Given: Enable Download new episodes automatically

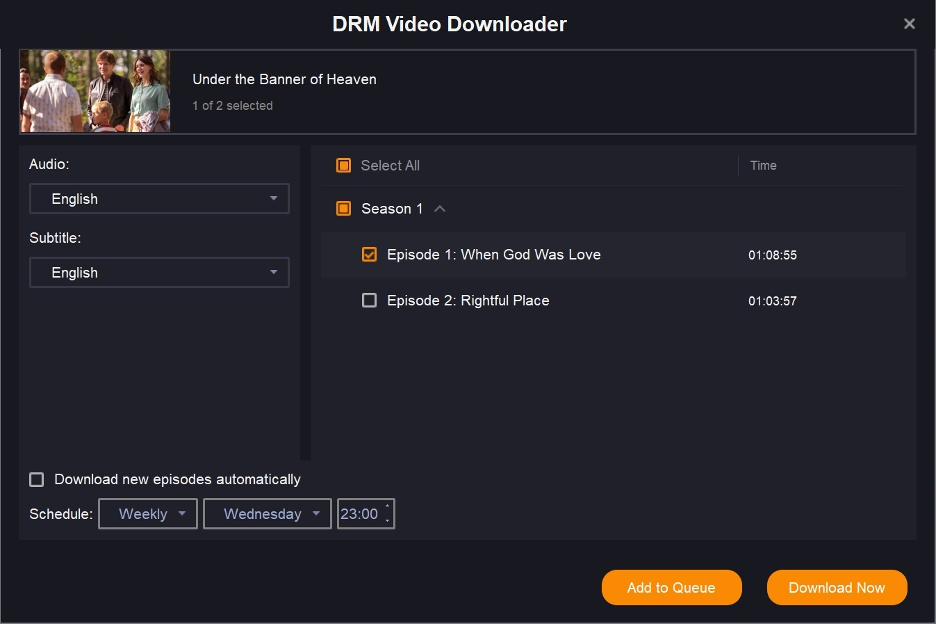Looking at the screenshot, I should [36, 479].
